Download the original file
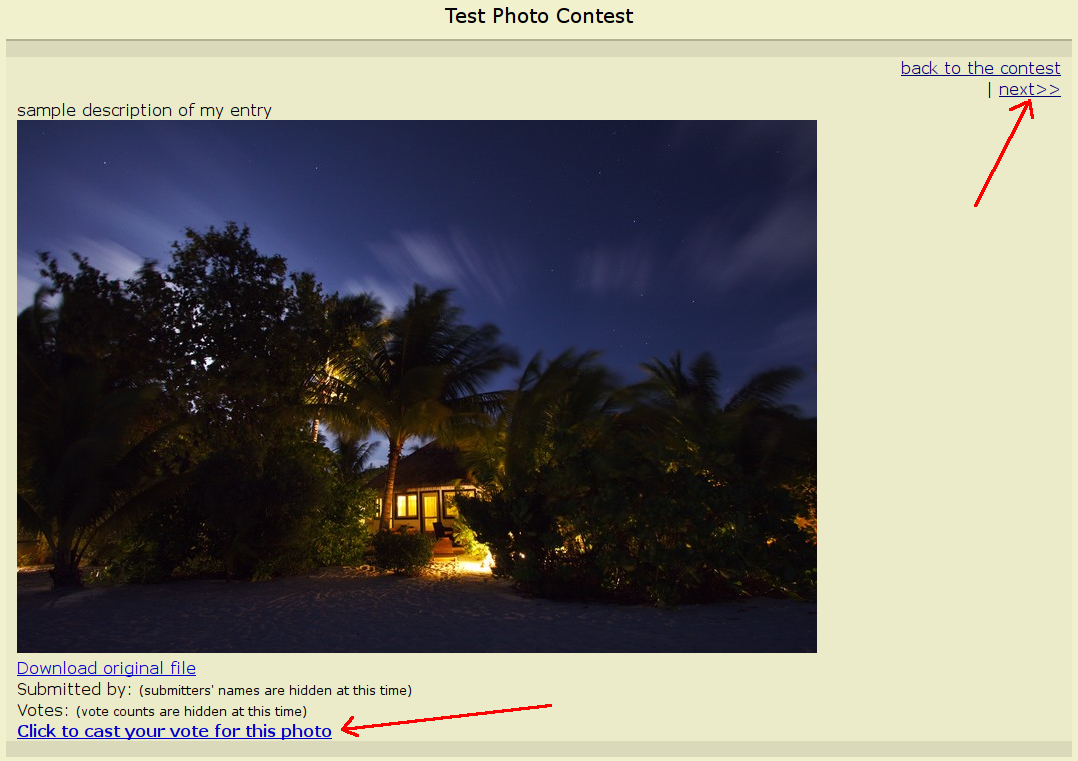Viewport: 1078px width, 761px height. tap(107, 668)
